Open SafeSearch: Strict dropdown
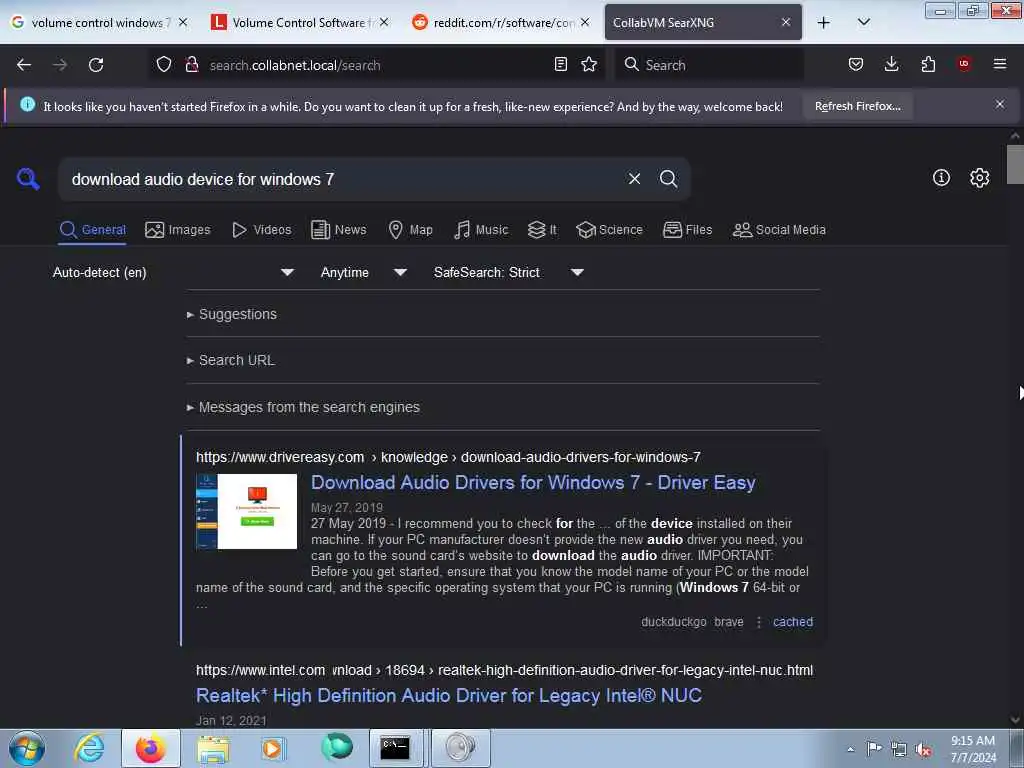 click(508, 272)
